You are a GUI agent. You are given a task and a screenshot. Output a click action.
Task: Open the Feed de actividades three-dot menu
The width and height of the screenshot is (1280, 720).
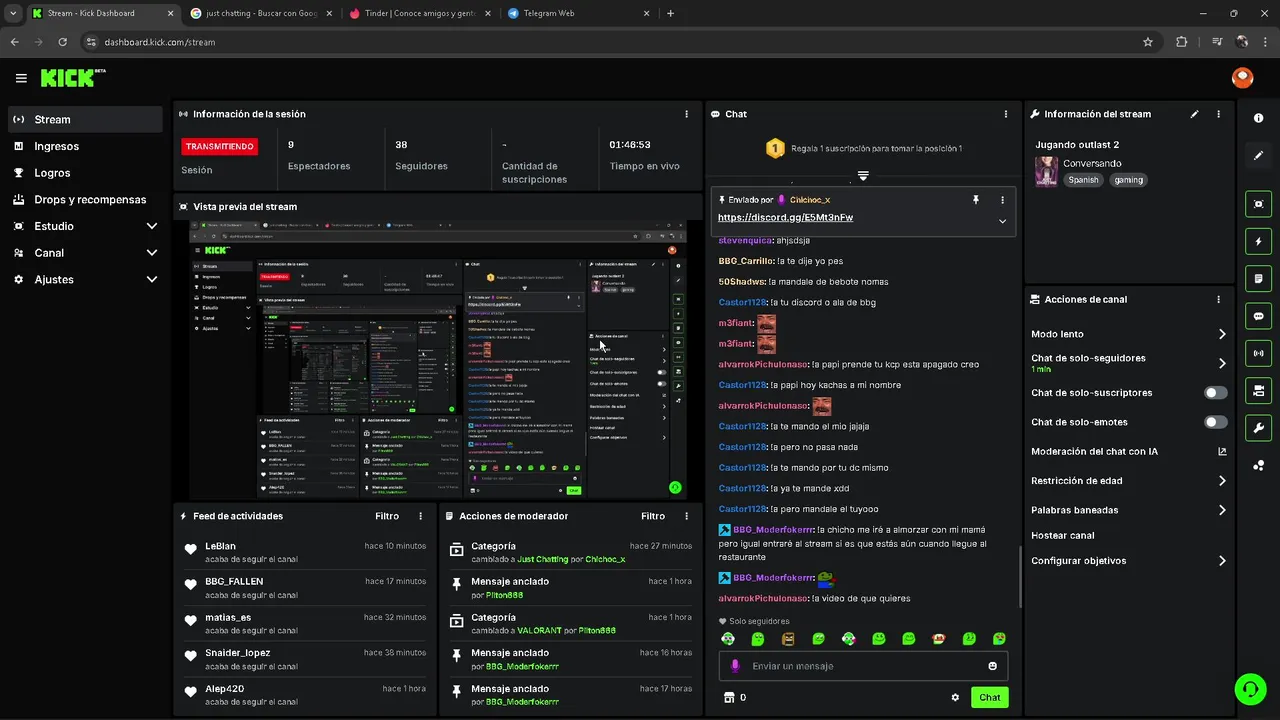tap(420, 516)
